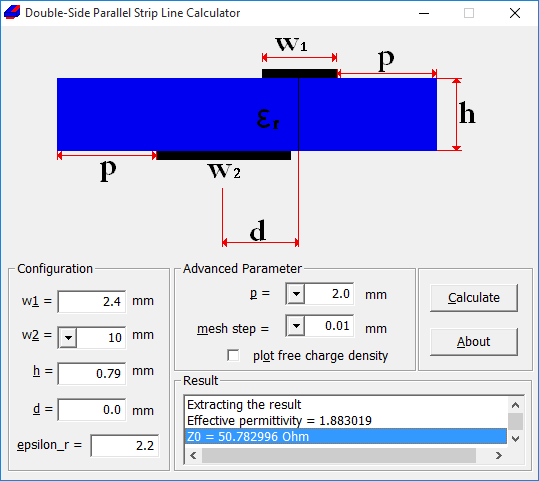
Task: Click the horizontal scrollbar right arrow
Action: click(499, 456)
